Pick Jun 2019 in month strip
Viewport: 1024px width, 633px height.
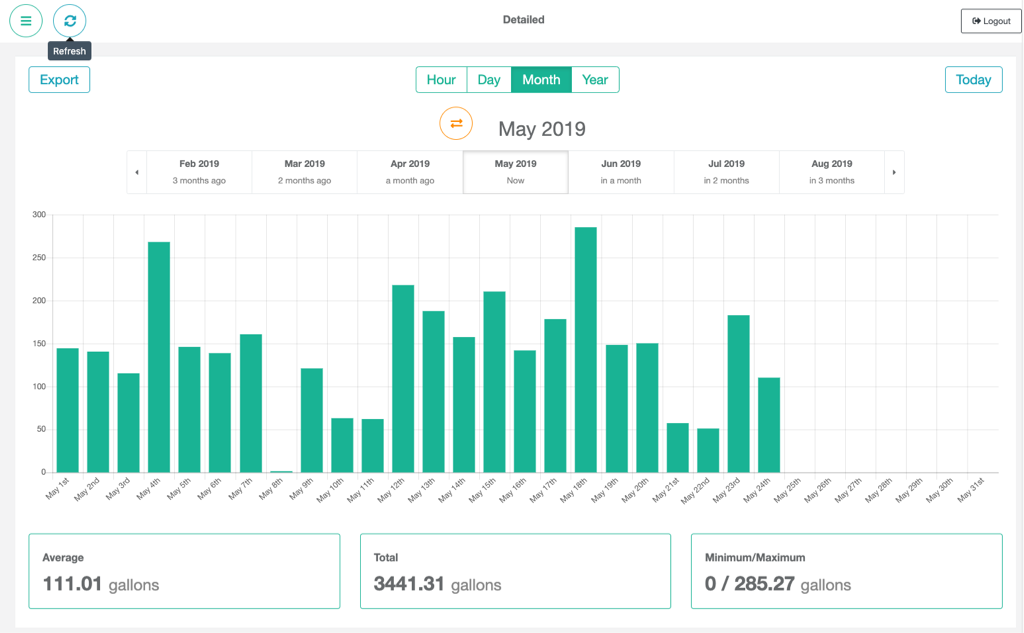pos(621,171)
